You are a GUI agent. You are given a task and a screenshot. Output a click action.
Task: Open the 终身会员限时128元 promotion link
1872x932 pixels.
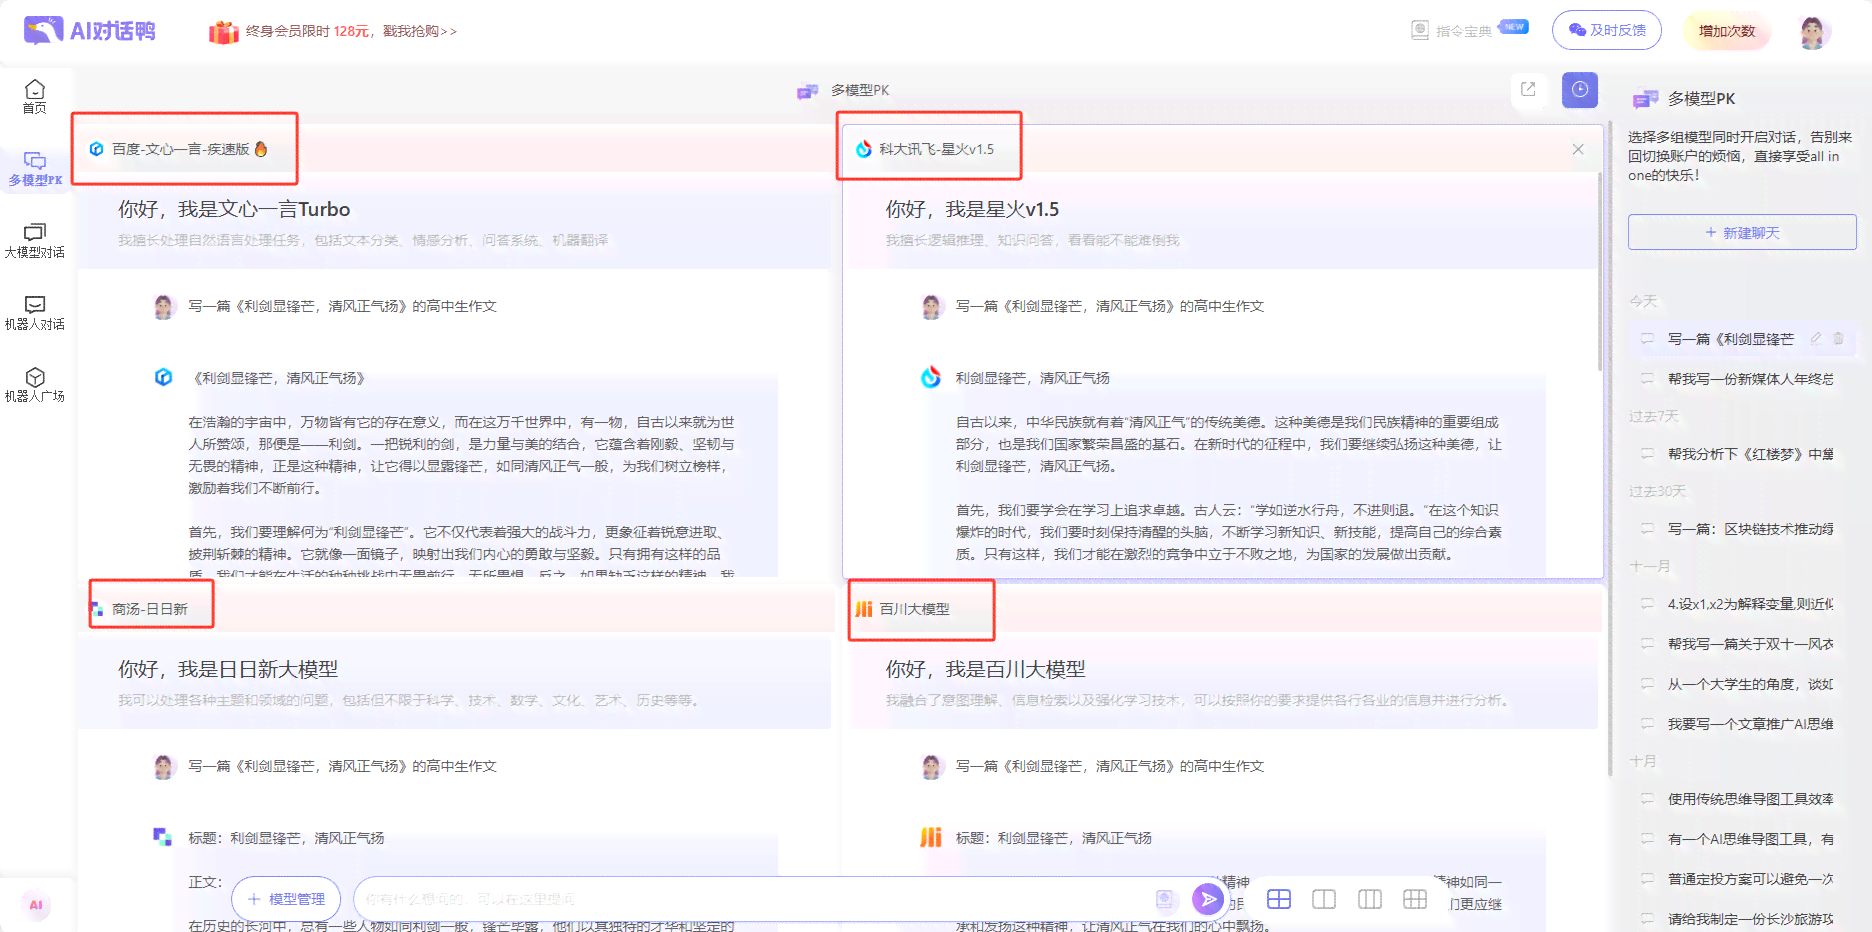351,32
